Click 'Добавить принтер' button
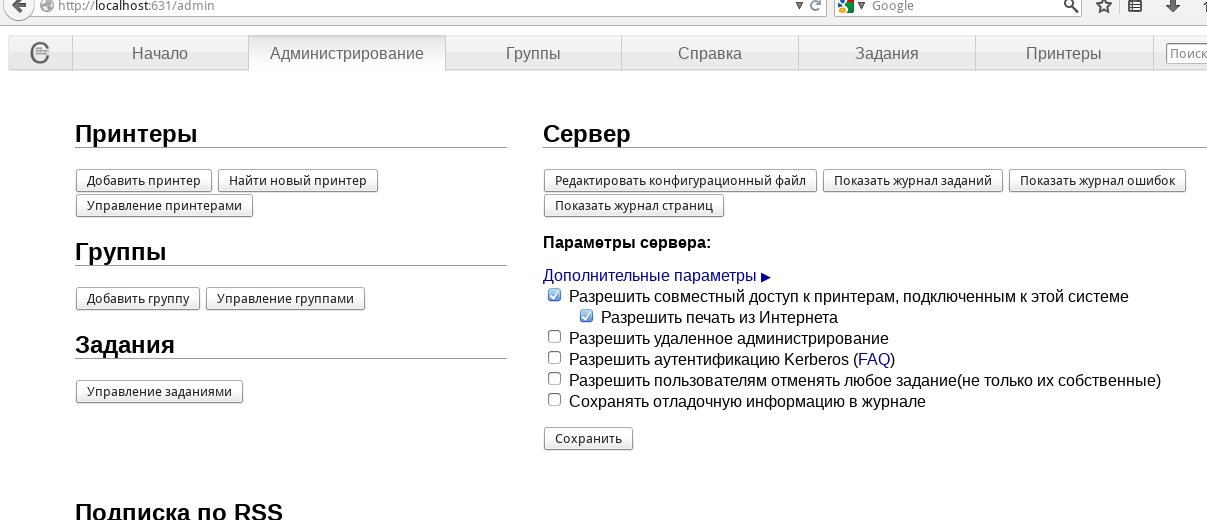 tap(144, 181)
